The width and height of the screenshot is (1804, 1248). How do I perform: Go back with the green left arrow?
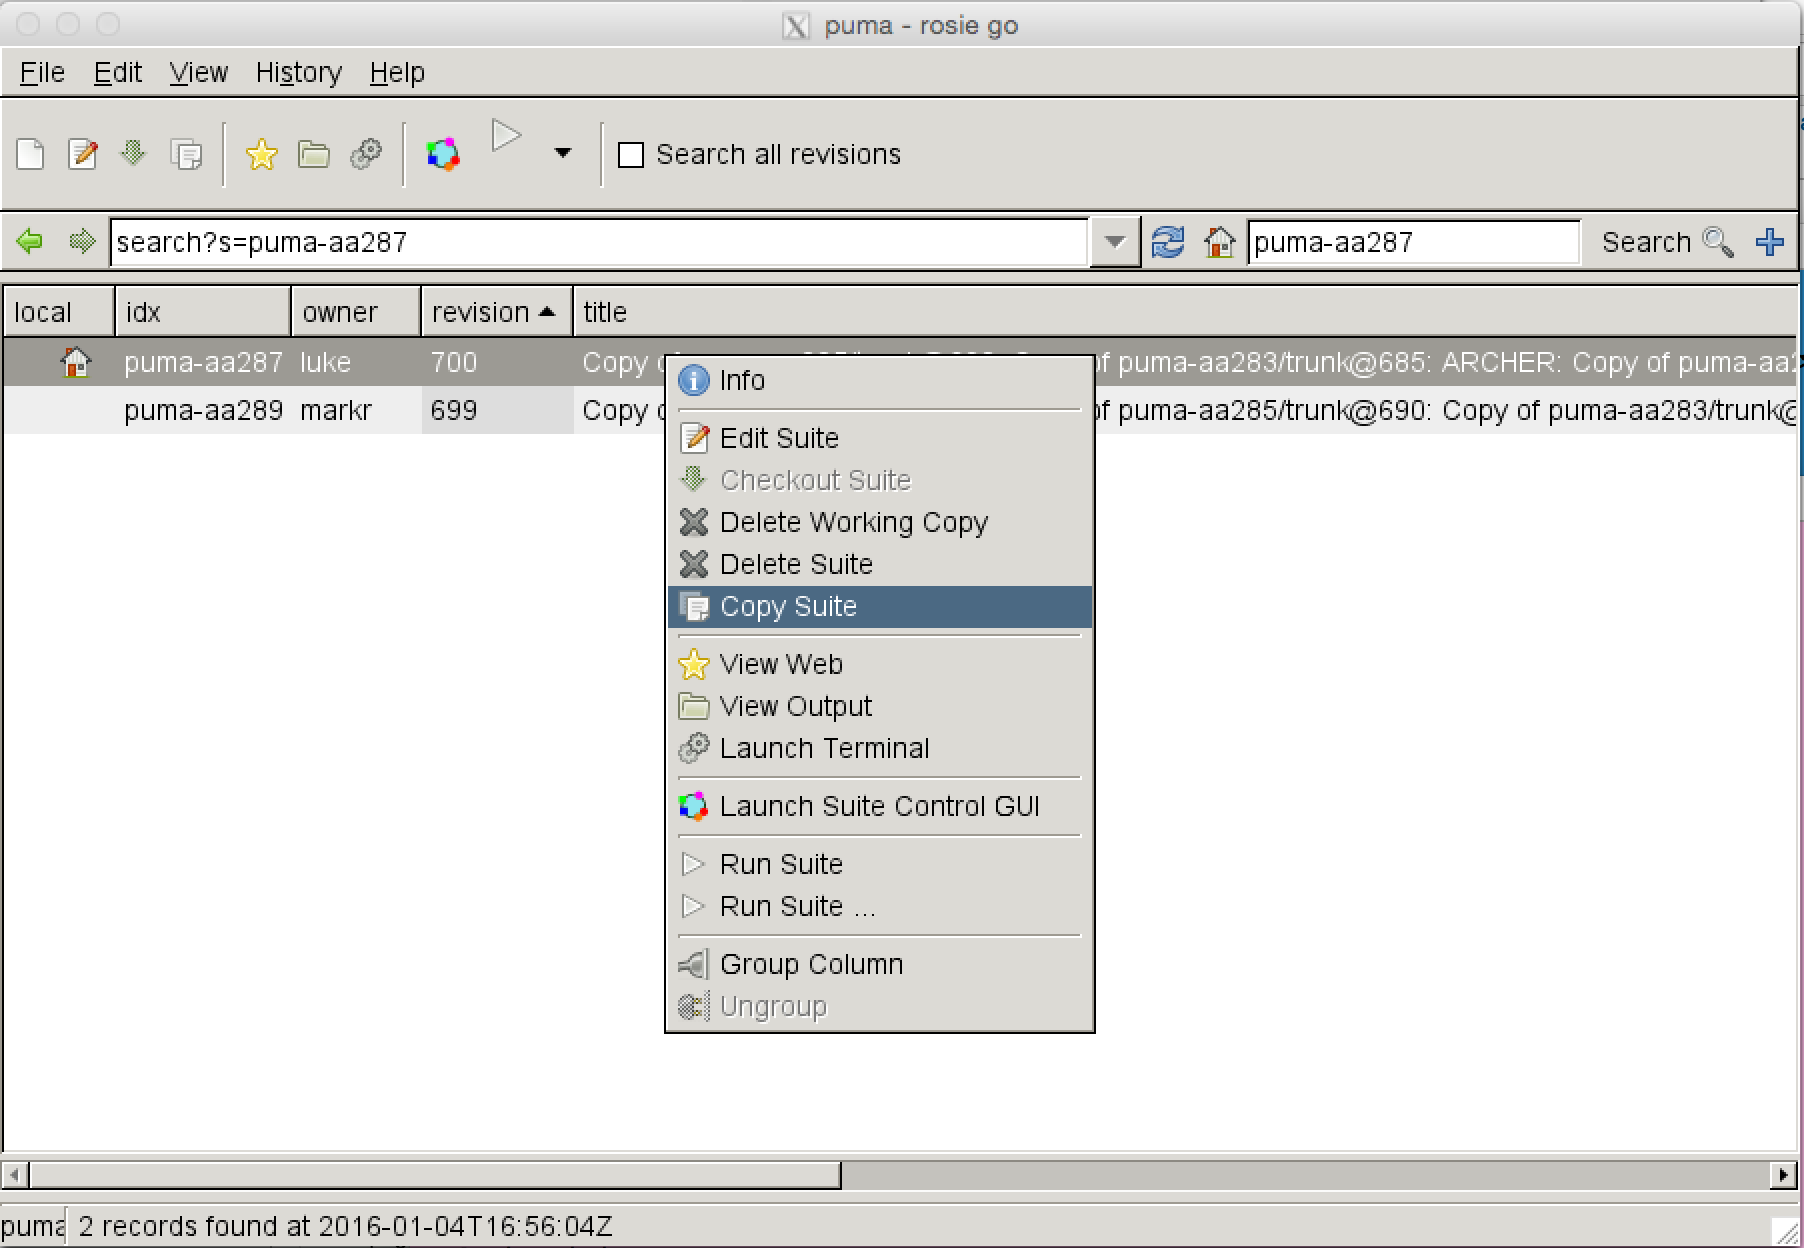(30, 242)
